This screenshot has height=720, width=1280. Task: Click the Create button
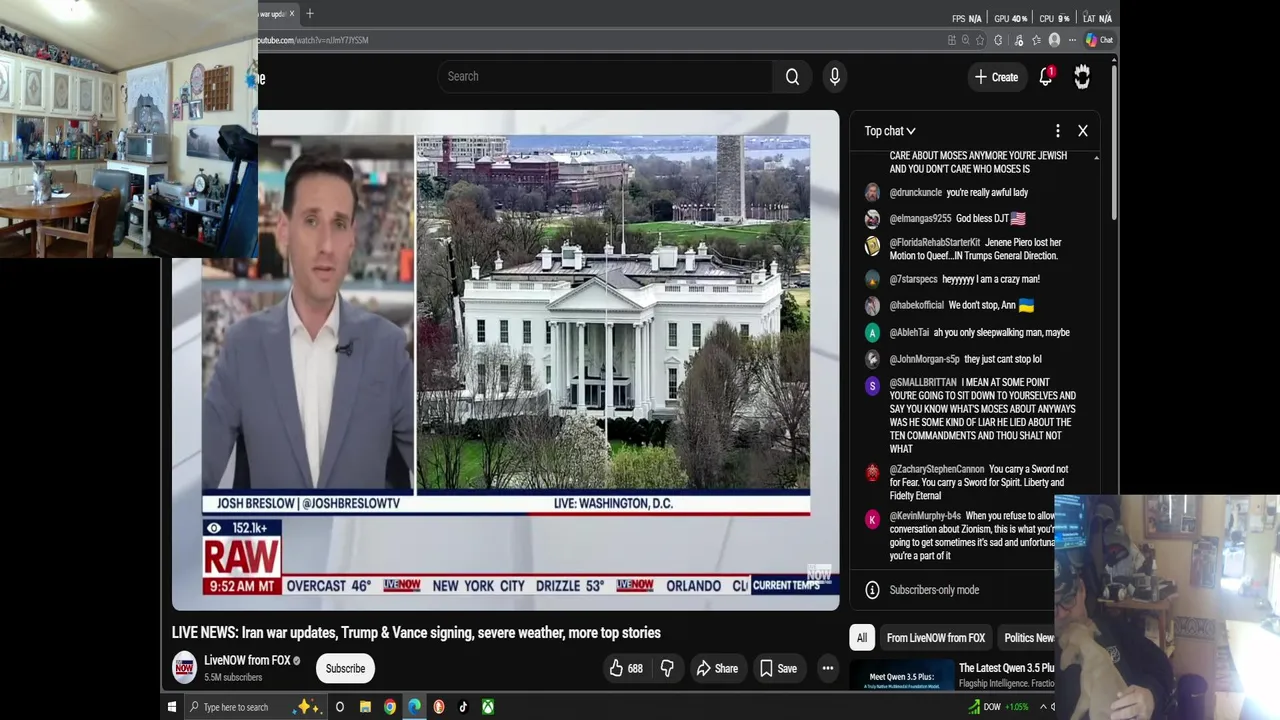(996, 77)
